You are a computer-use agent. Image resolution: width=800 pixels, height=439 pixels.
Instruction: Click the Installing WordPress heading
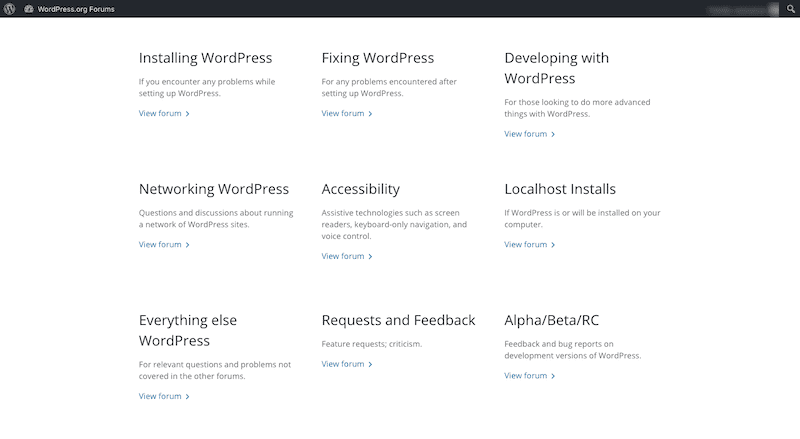click(205, 58)
